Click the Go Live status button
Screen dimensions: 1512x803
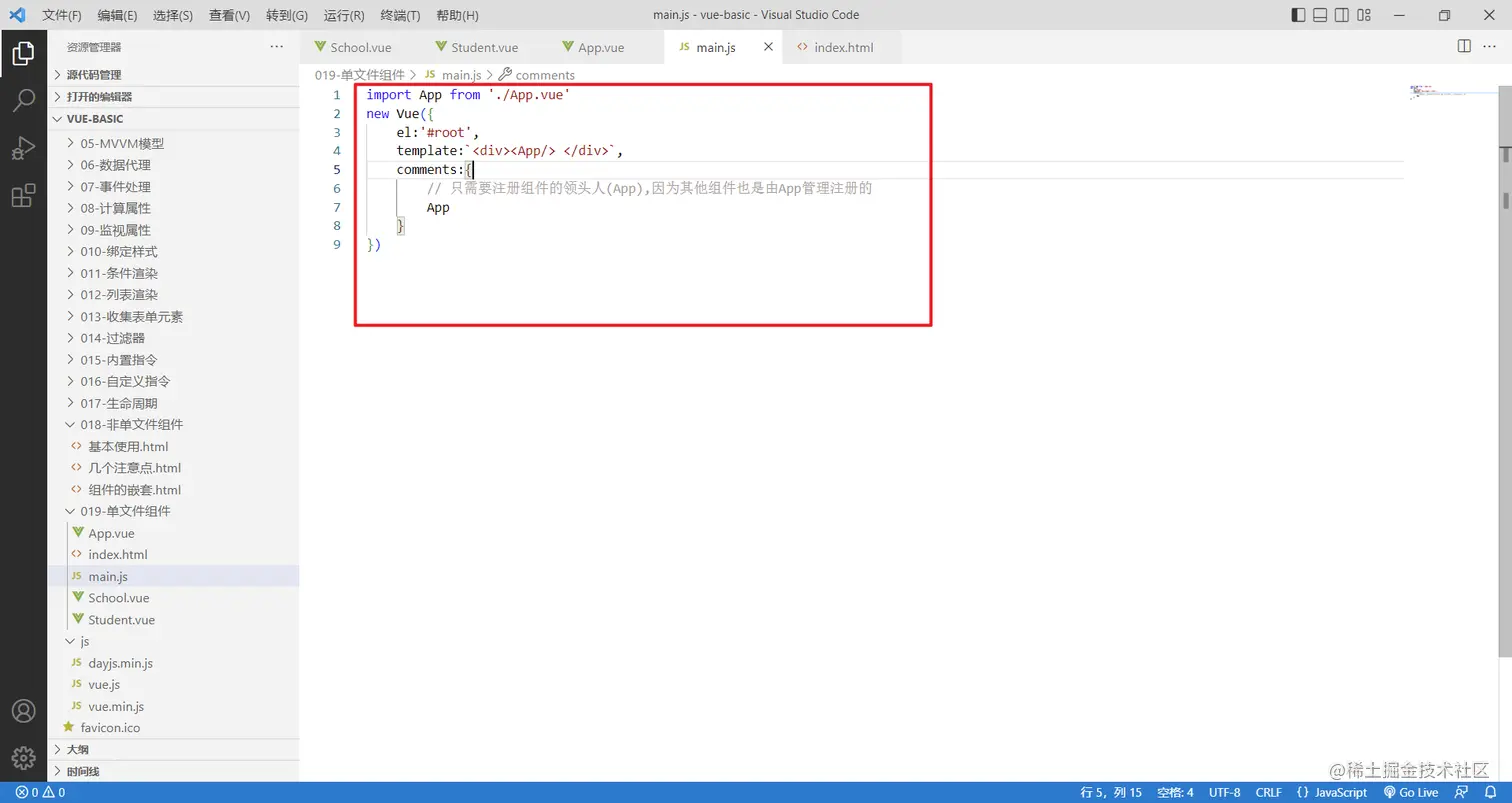point(1410,792)
